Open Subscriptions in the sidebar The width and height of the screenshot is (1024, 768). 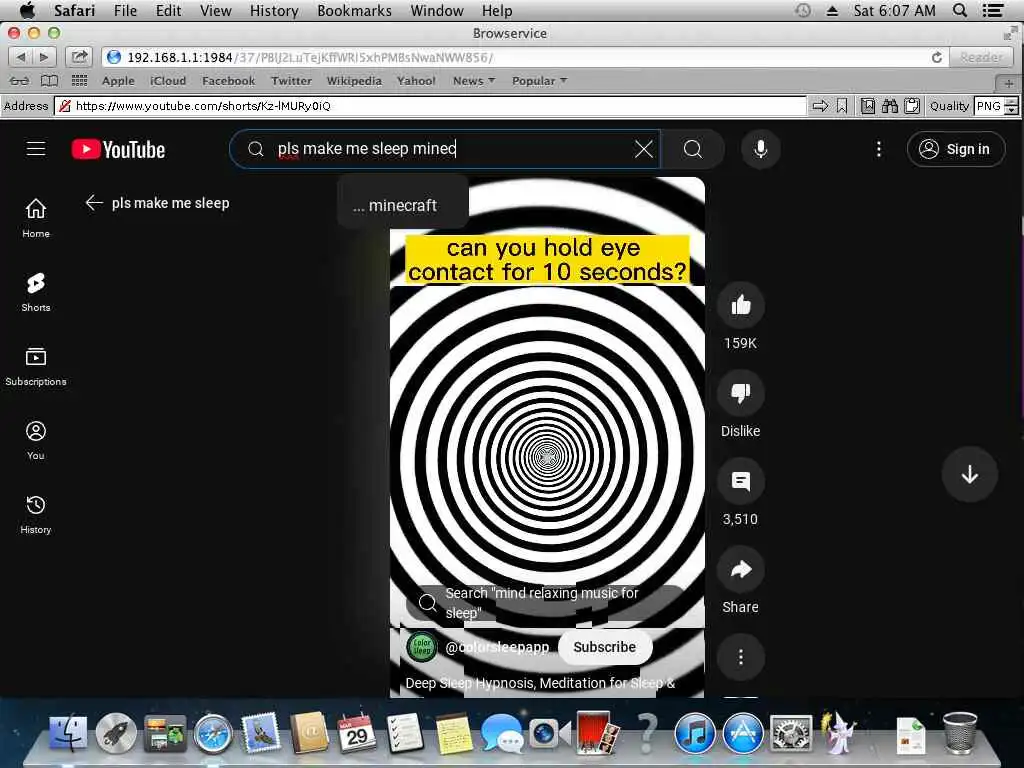pyautogui.click(x=36, y=366)
